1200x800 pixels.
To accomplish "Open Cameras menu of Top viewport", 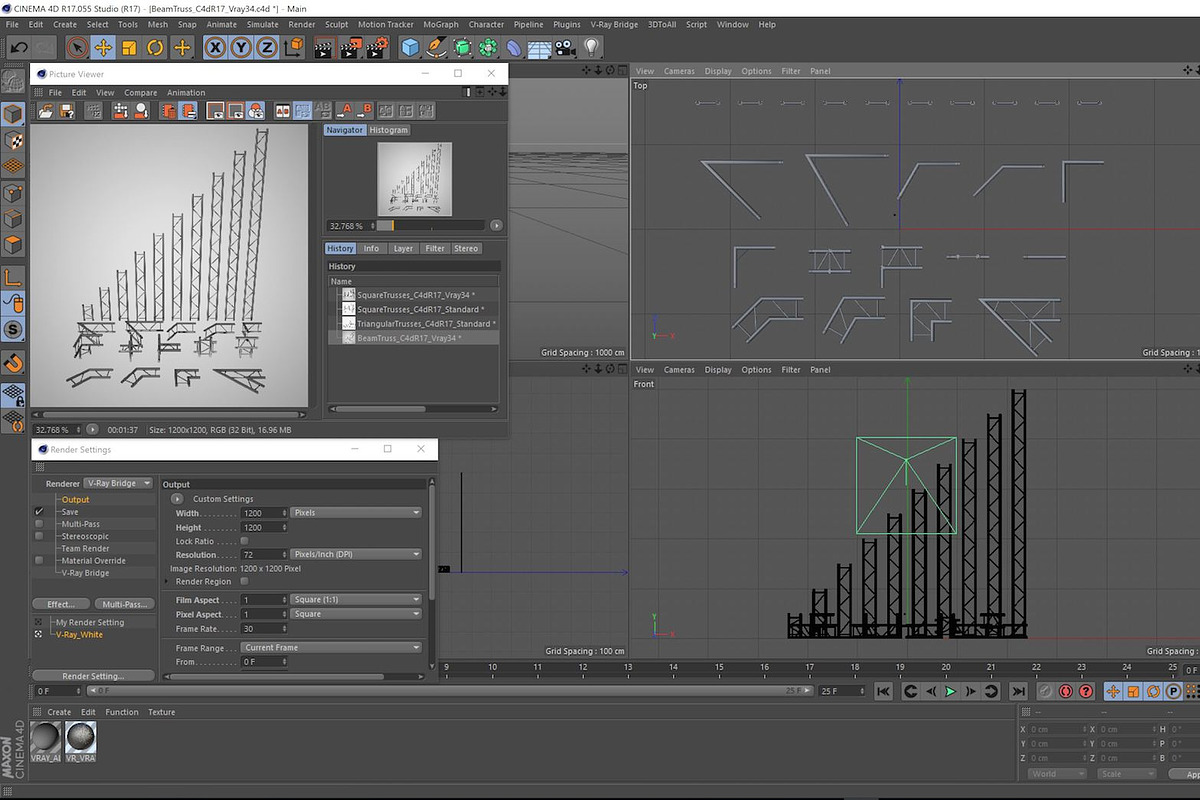I will [x=679, y=71].
